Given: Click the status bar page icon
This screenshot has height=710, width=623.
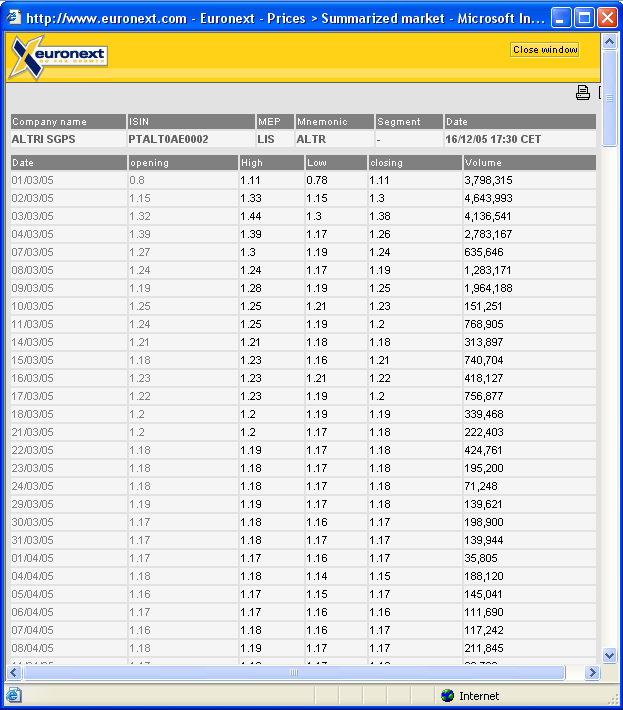Looking at the screenshot, I should click(x=13, y=695).
